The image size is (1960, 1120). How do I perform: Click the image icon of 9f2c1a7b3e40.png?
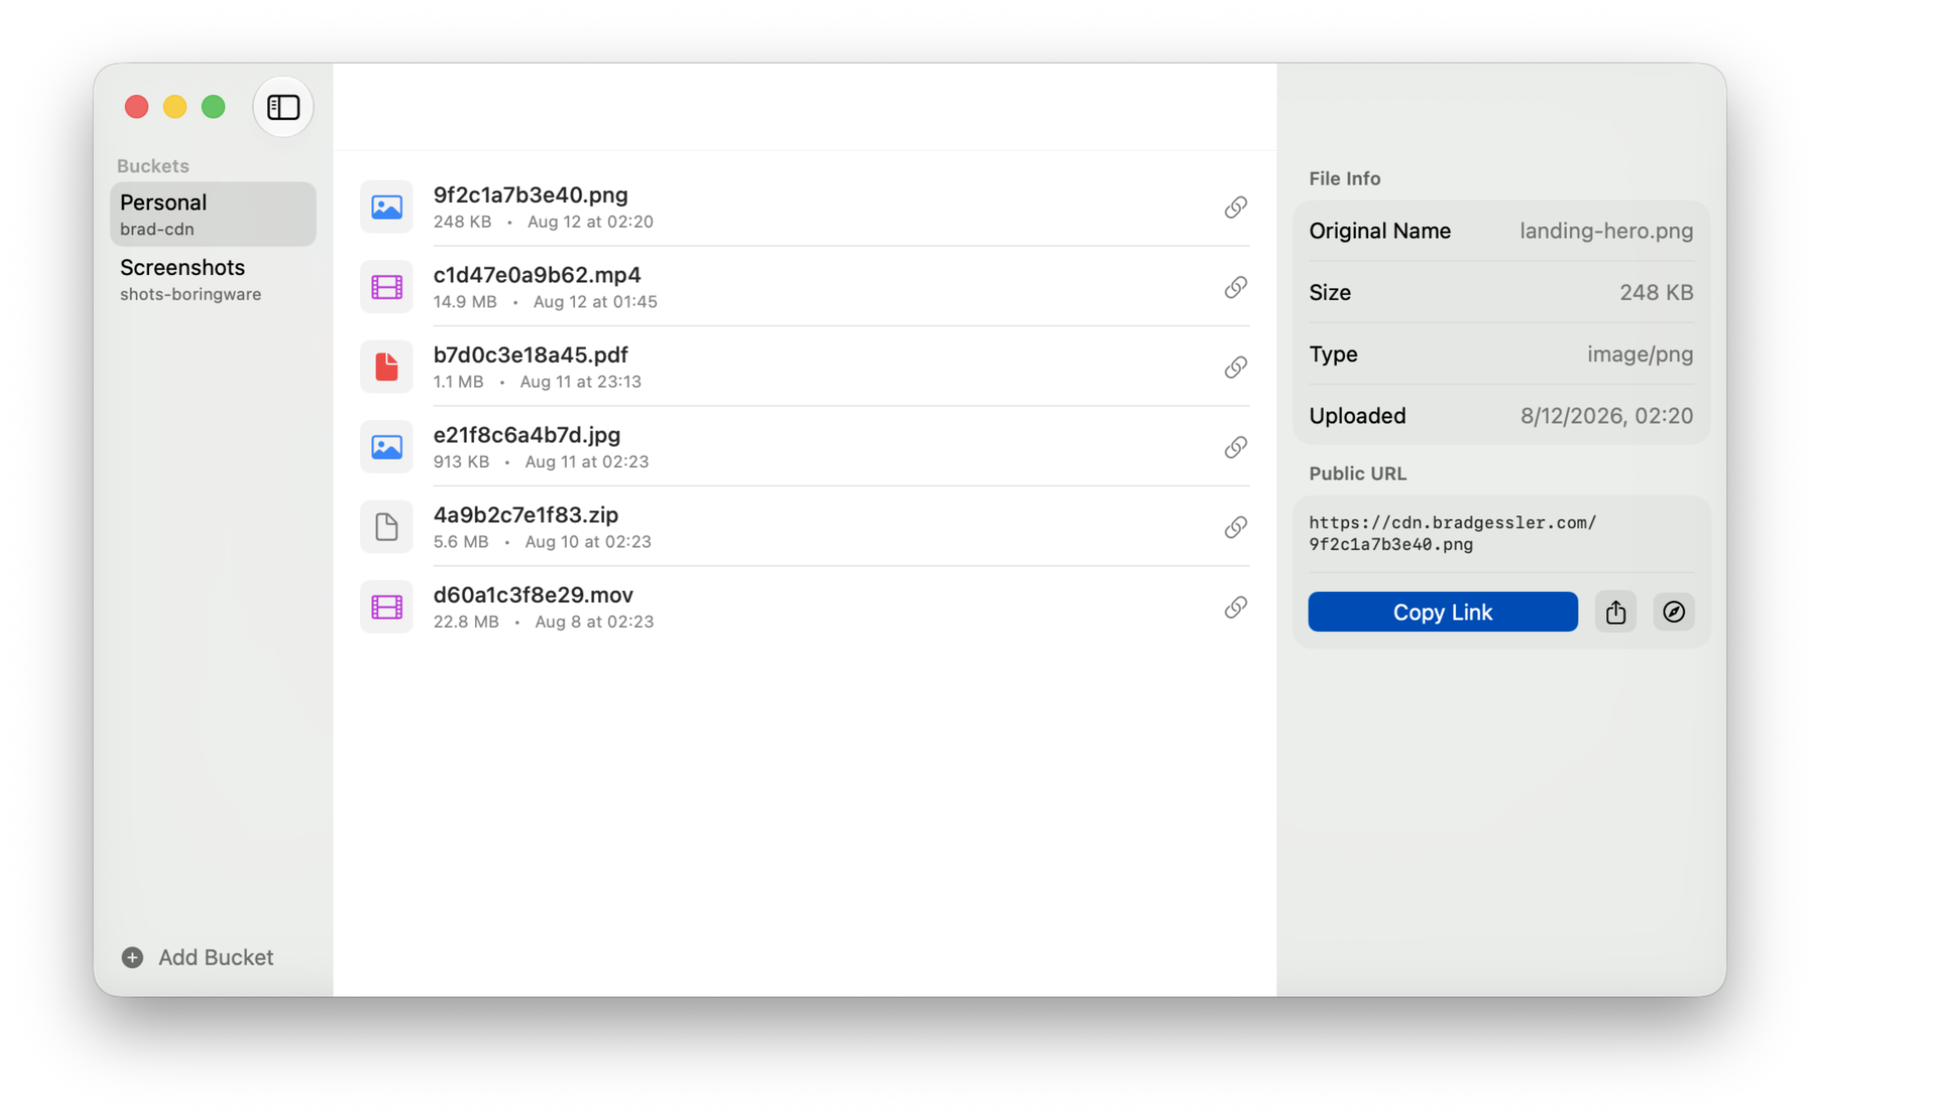(386, 207)
